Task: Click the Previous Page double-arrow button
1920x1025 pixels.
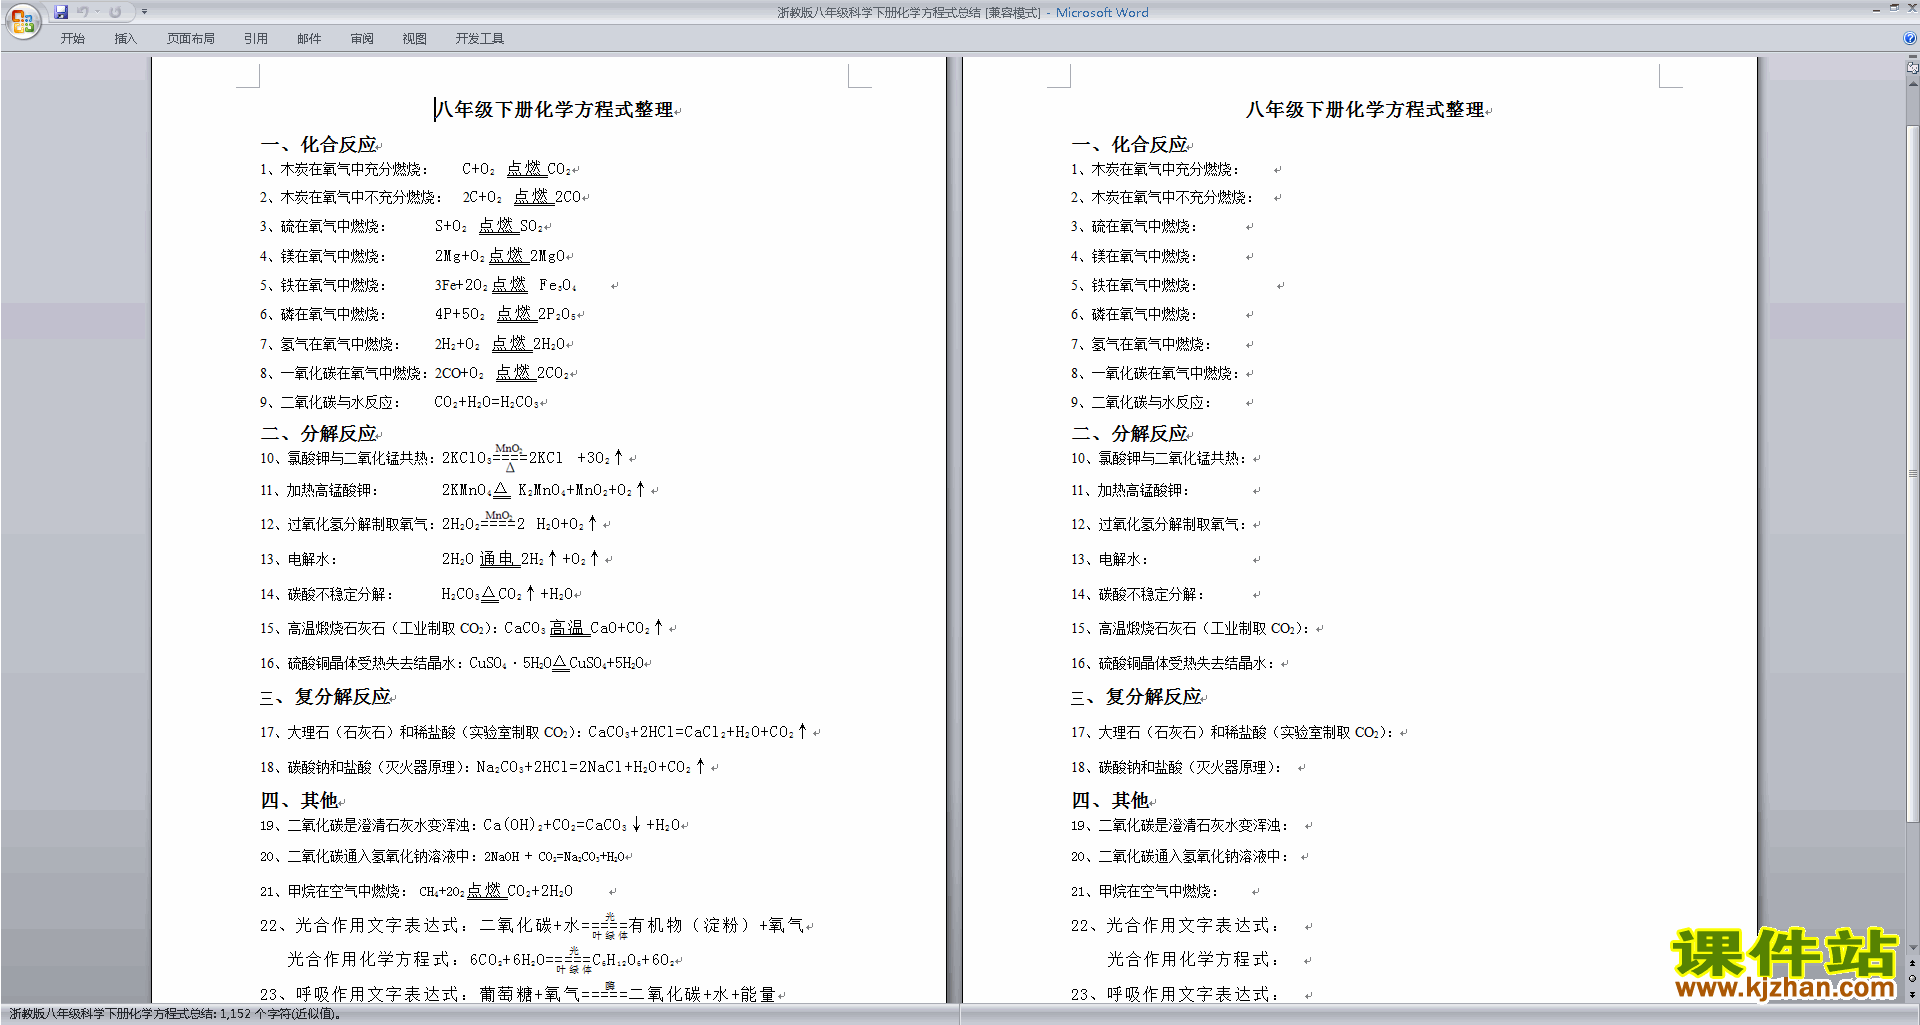Action: click(x=1912, y=963)
